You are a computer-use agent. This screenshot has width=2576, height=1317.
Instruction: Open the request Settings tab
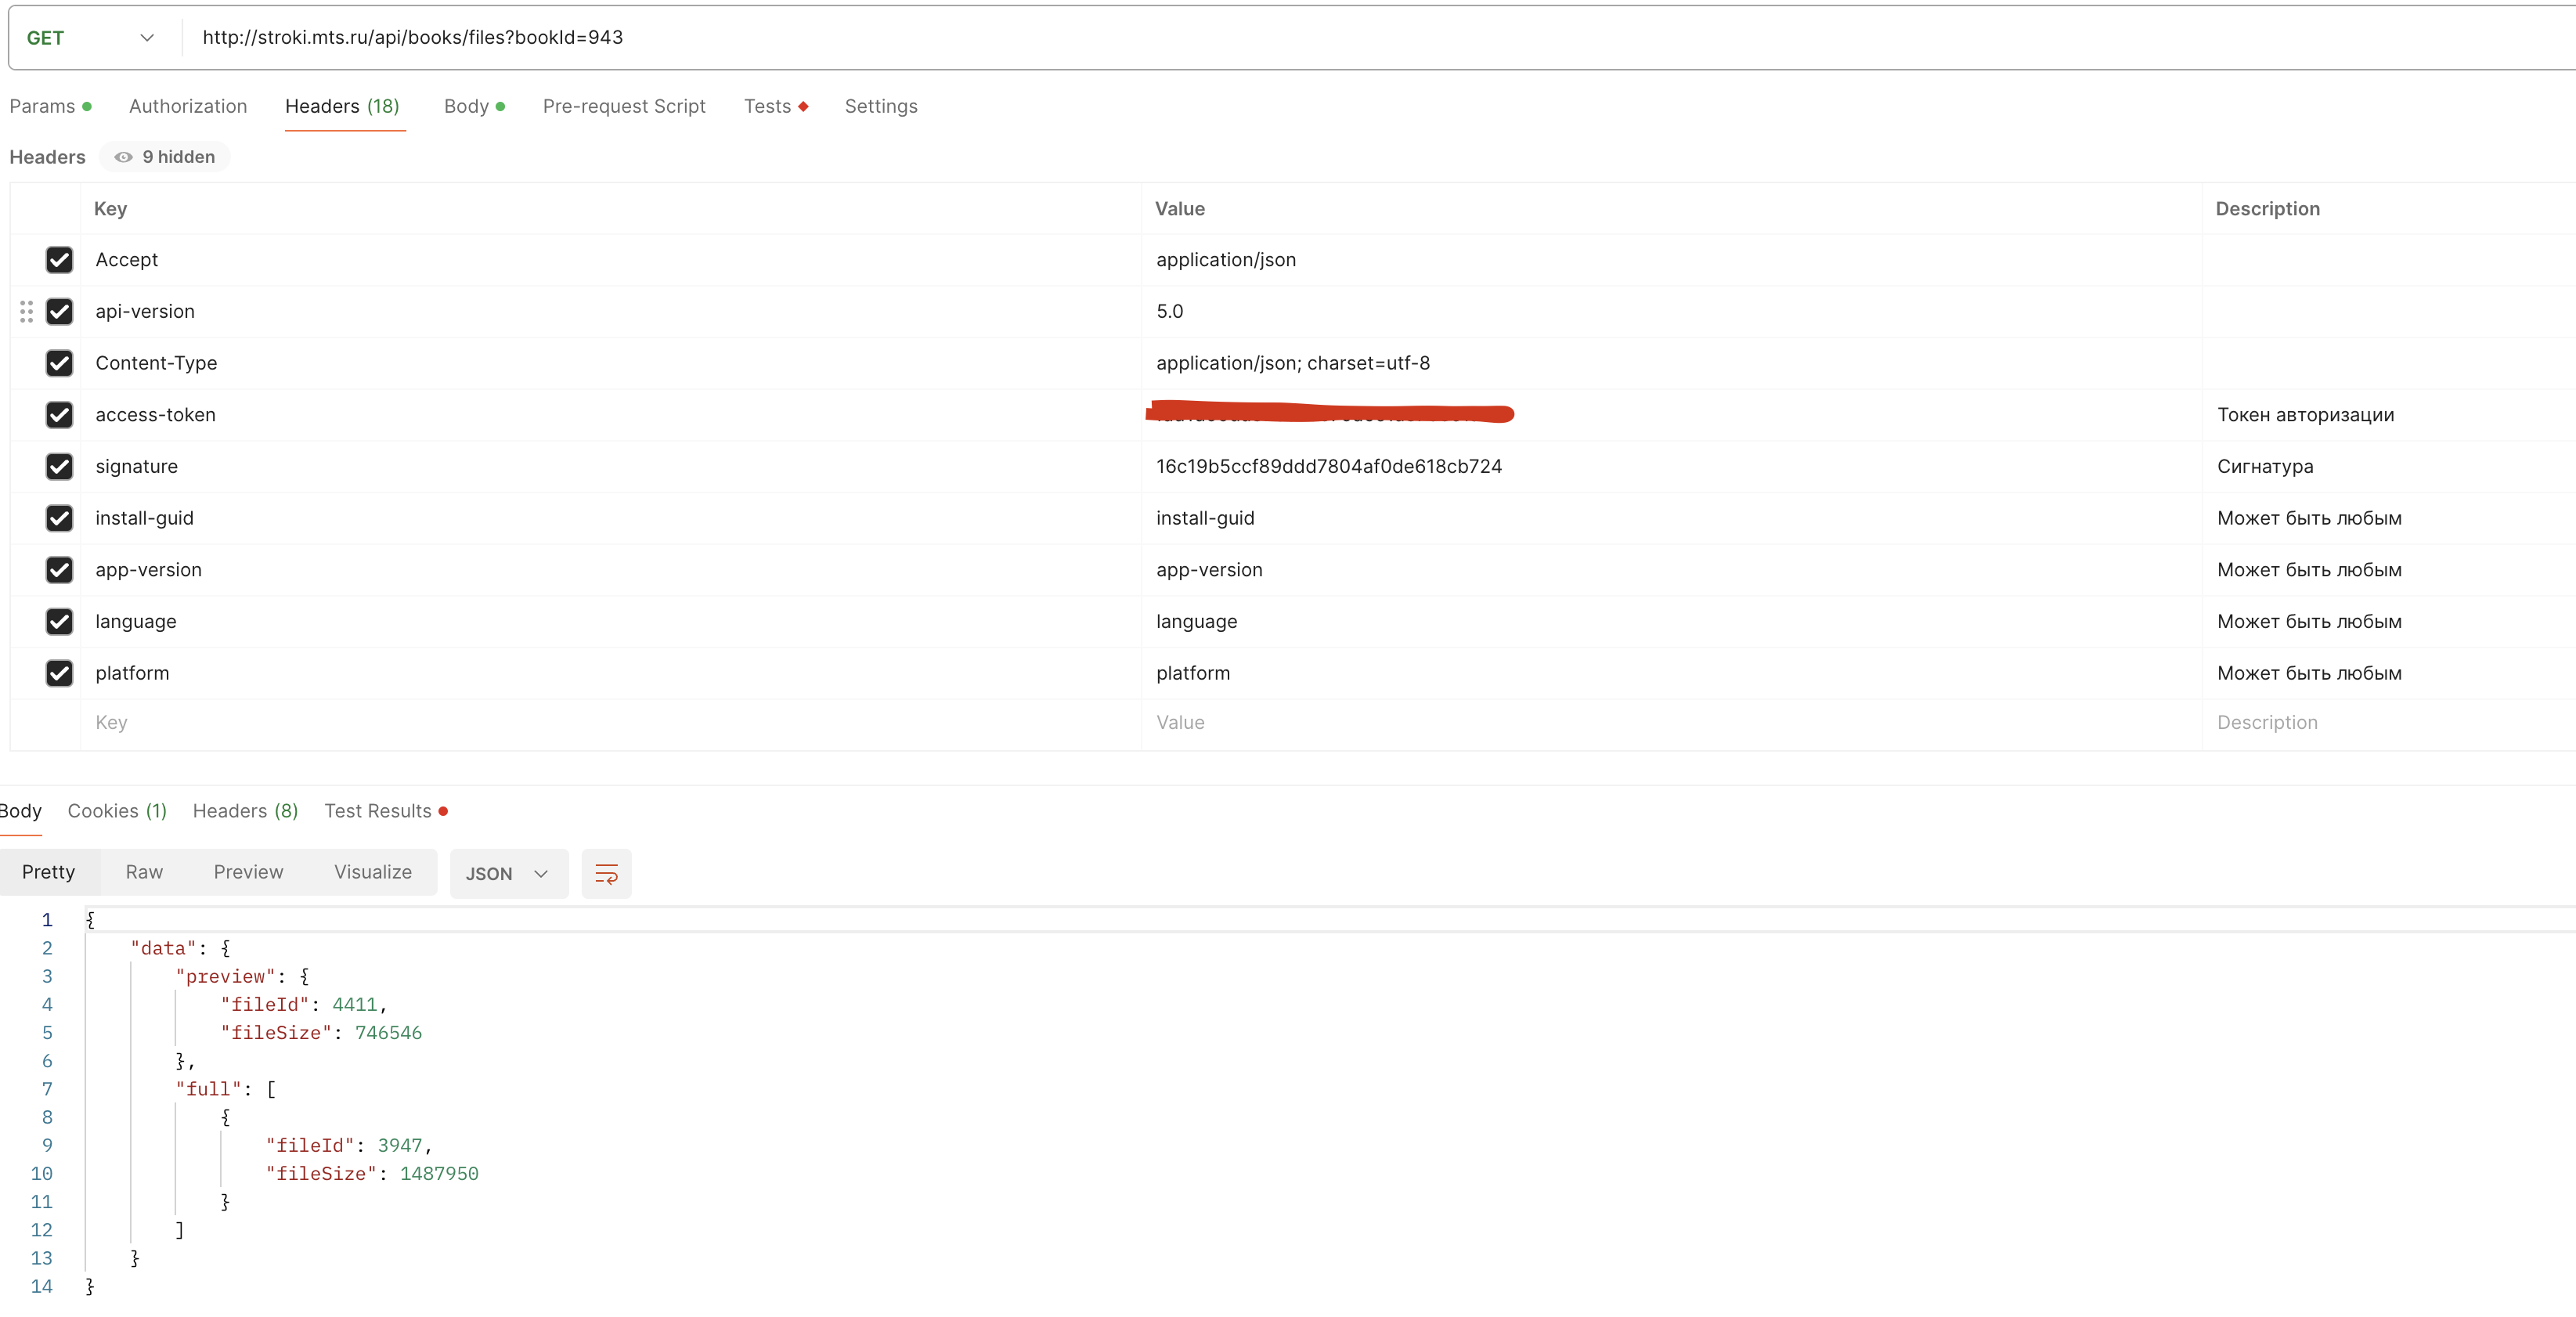(x=880, y=106)
